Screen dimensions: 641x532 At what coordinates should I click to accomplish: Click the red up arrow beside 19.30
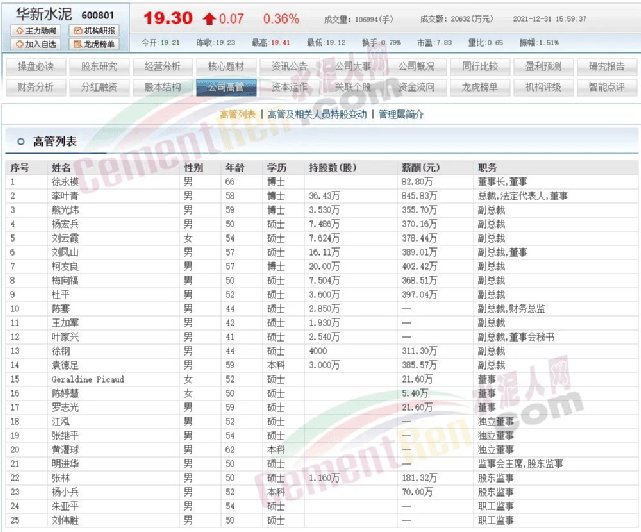[208, 19]
